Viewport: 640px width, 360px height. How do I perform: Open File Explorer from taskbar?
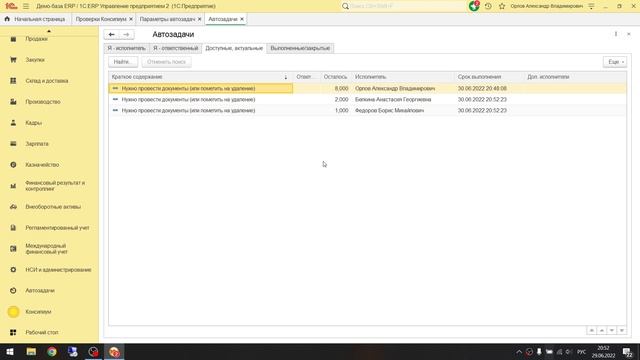[x=31, y=352]
